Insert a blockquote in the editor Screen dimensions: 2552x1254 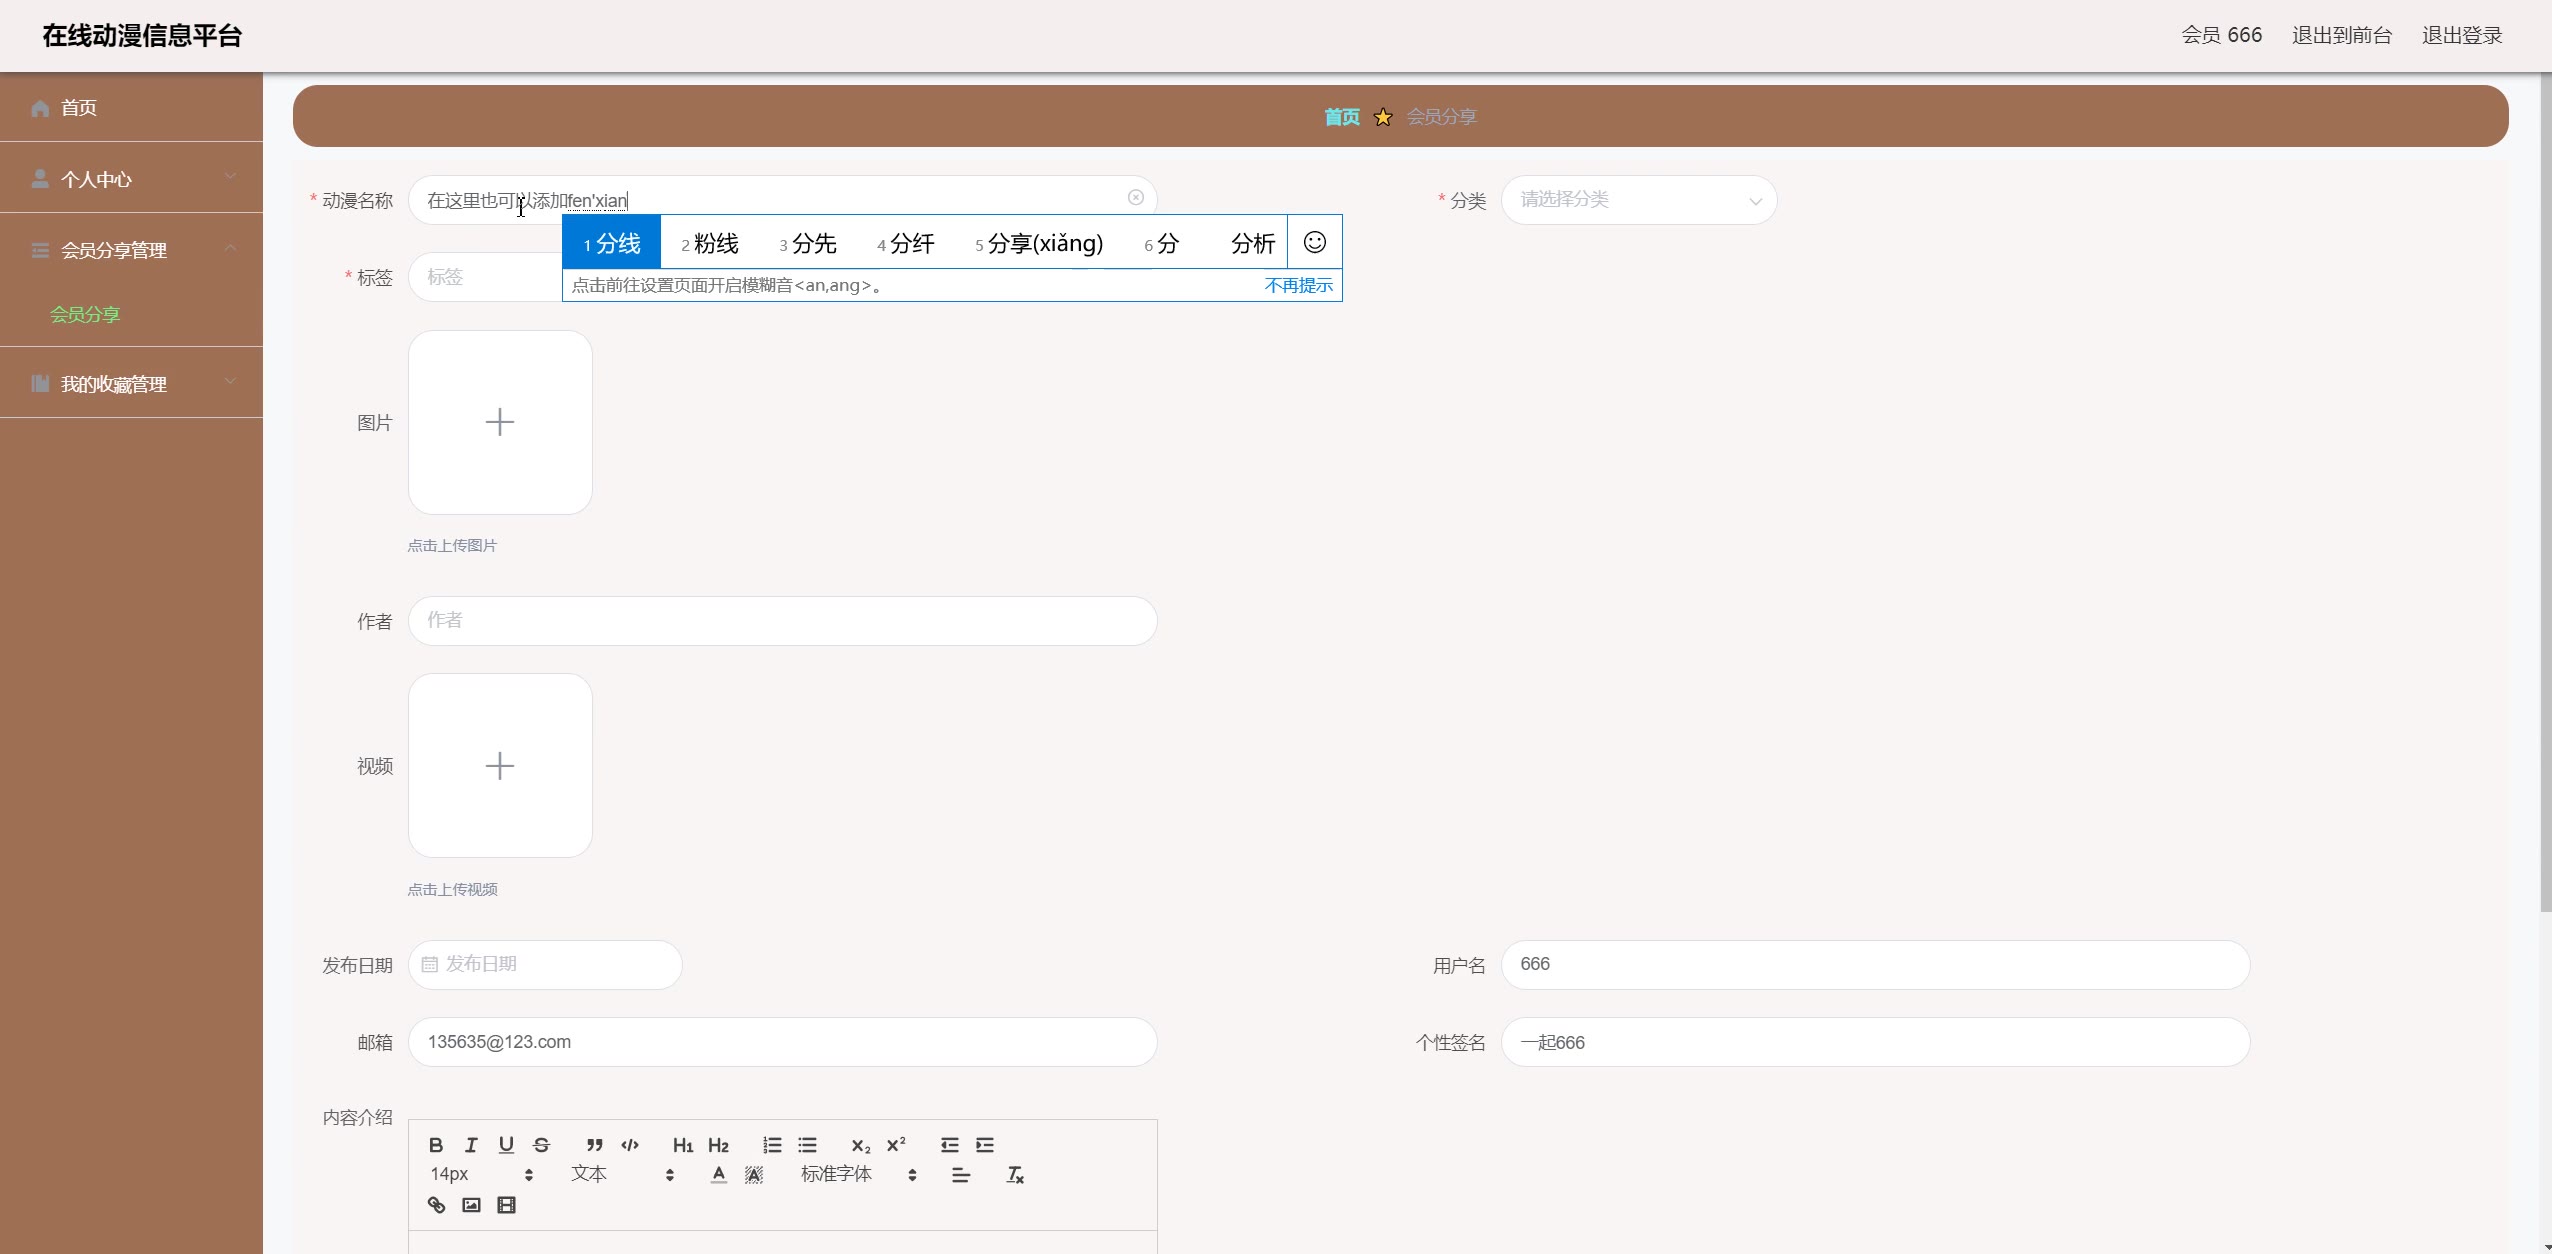(x=595, y=1145)
